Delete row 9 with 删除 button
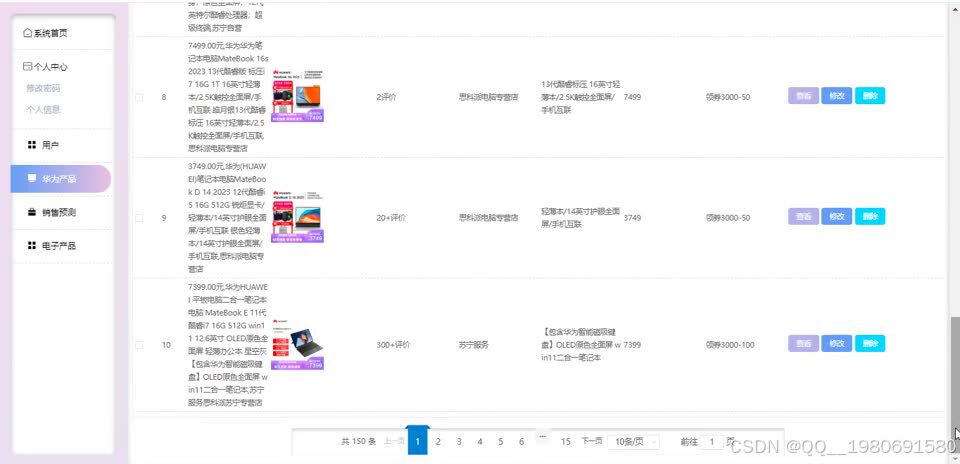 click(870, 216)
